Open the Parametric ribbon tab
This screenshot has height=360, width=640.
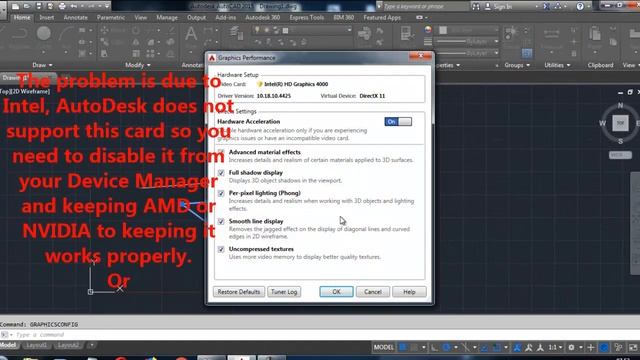click(111, 18)
